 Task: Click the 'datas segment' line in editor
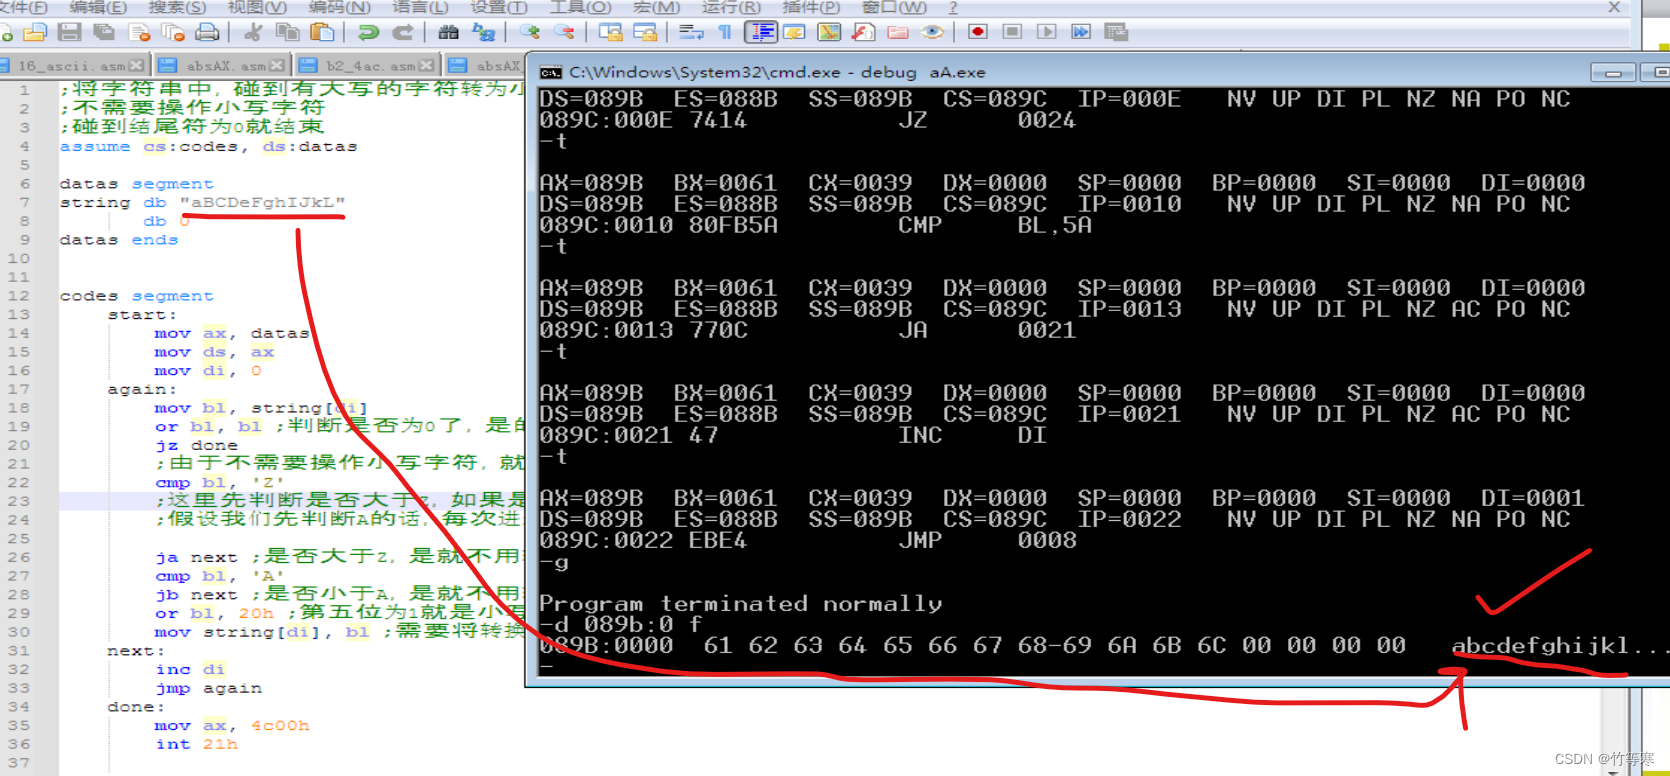pos(136,184)
